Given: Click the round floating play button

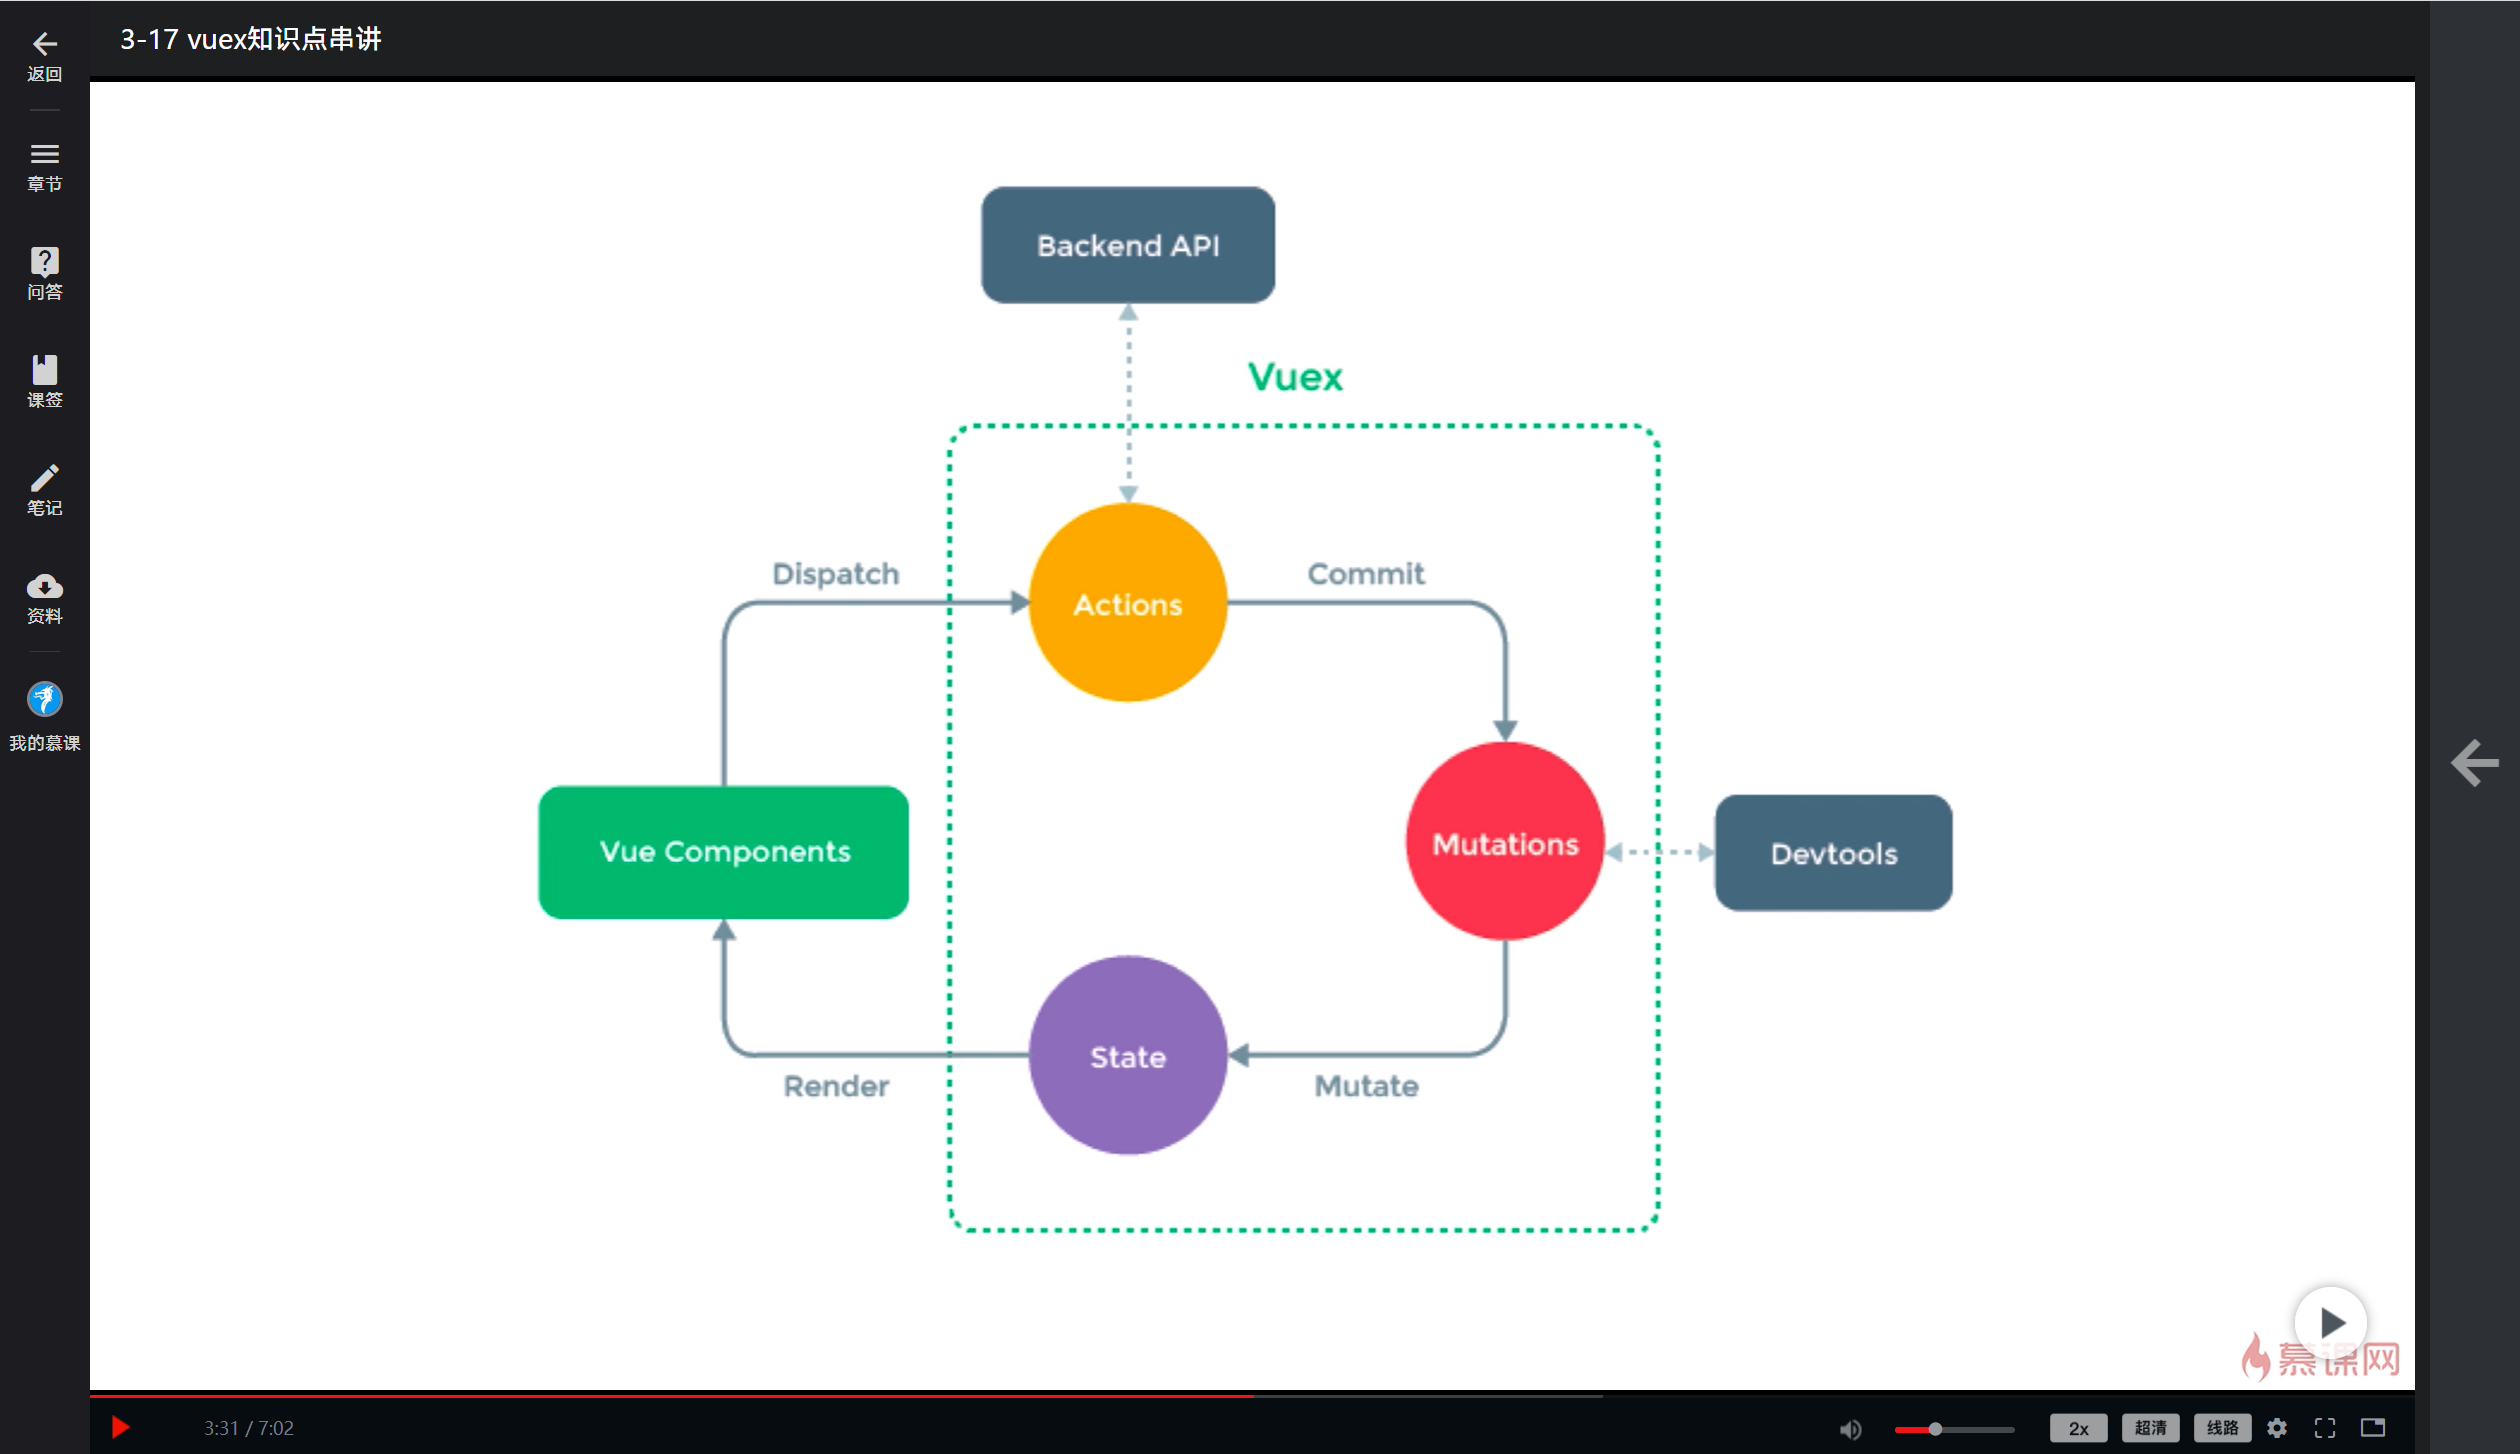Looking at the screenshot, I should [2330, 1322].
